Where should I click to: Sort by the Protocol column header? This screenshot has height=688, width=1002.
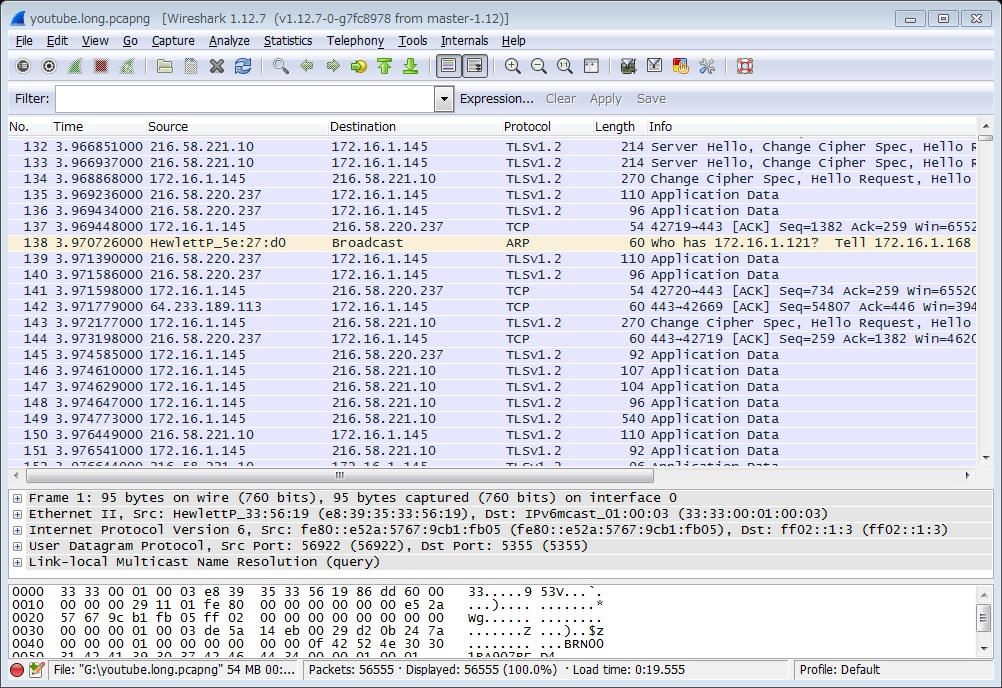click(548, 126)
